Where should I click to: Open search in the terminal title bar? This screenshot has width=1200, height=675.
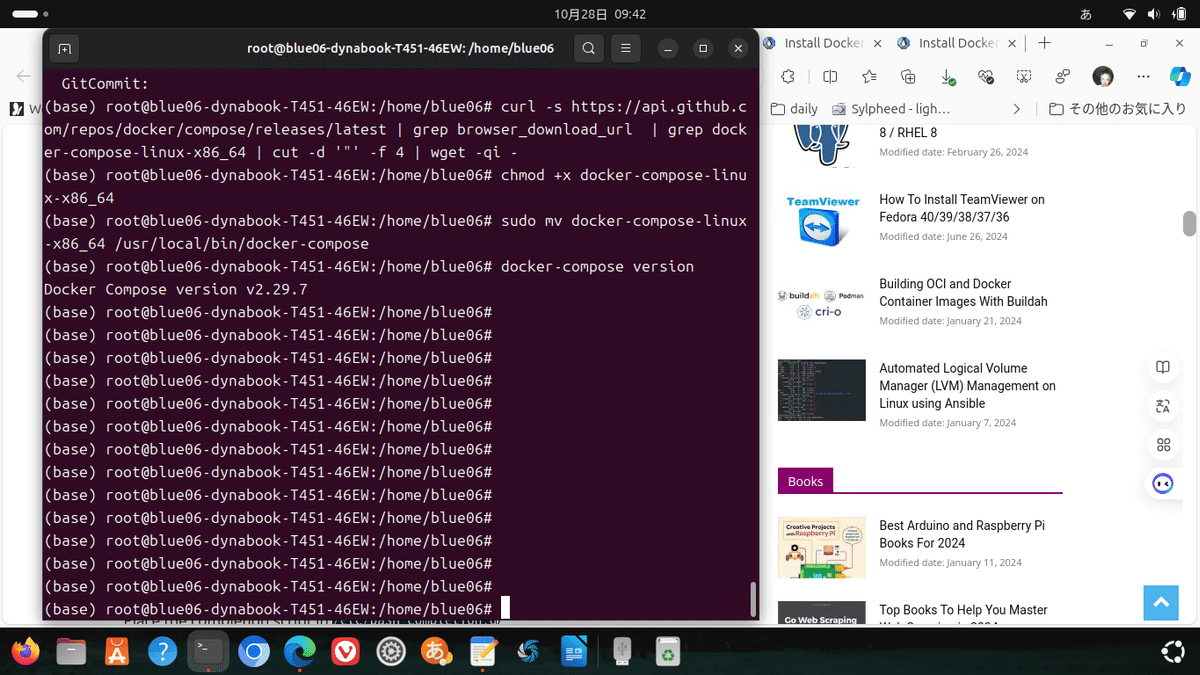pyautogui.click(x=588, y=47)
